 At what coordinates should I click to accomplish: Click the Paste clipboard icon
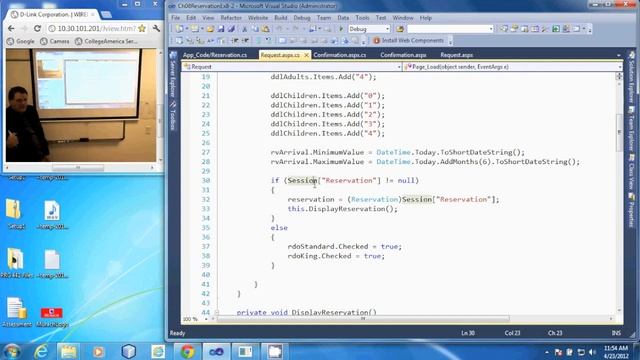pos(265,29)
